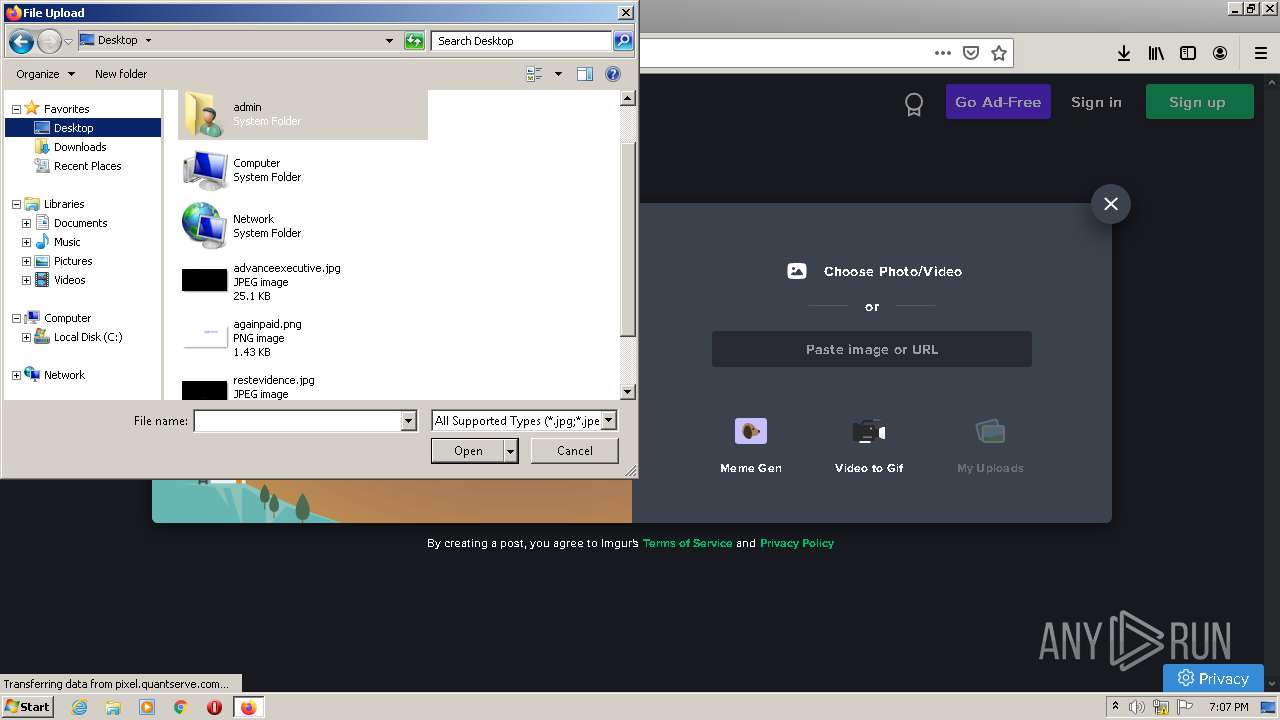The width and height of the screenshot is (1280, 720).
Task: Go back in File Upload dialog
Action: [21, 41]
